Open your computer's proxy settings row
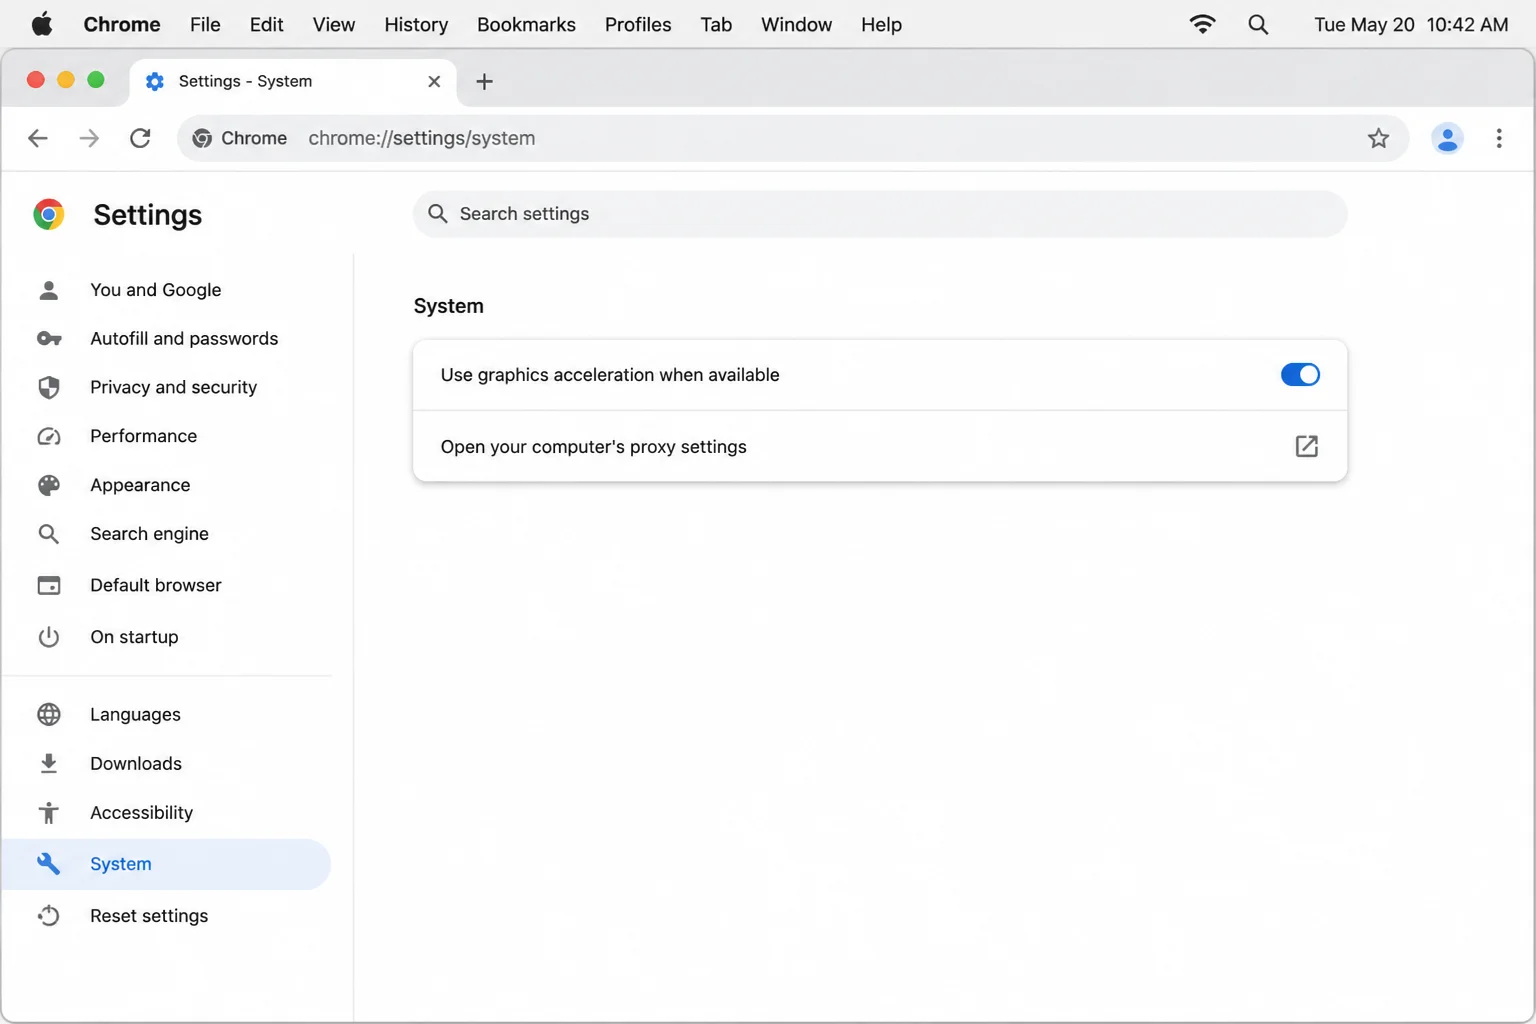The image size is (1536, 1024). 880,446
